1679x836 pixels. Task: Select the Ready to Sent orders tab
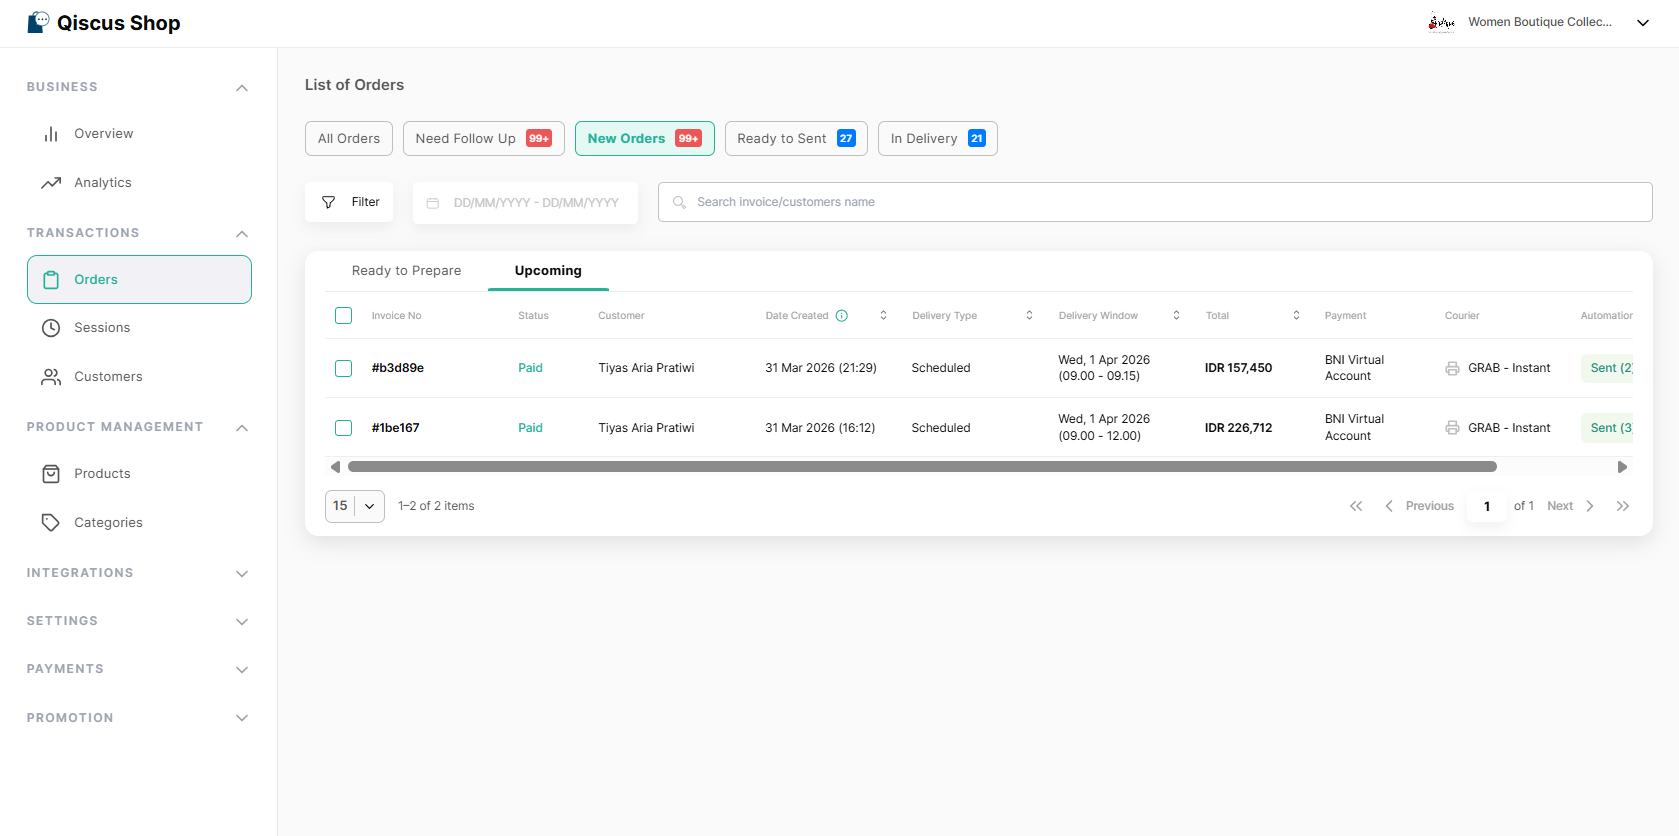tap(795, 139)
